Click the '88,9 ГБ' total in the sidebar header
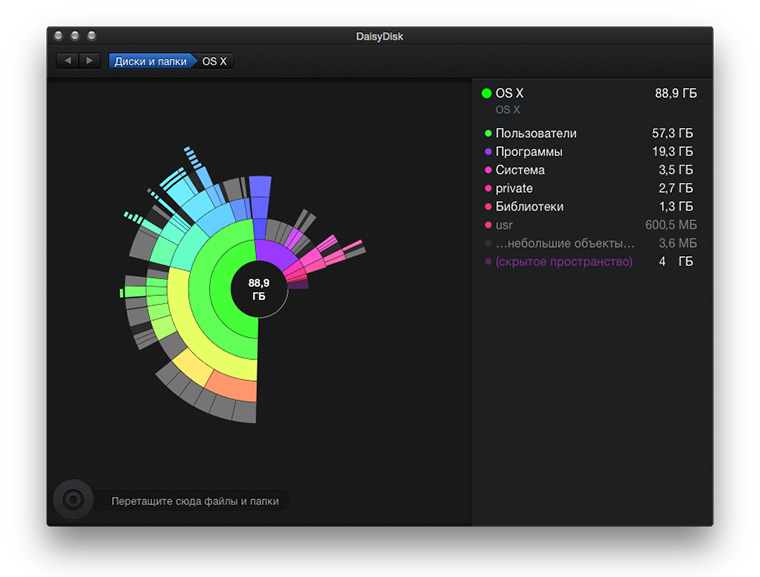The width and height of the screenshot is (760, 577). (676, 93)
